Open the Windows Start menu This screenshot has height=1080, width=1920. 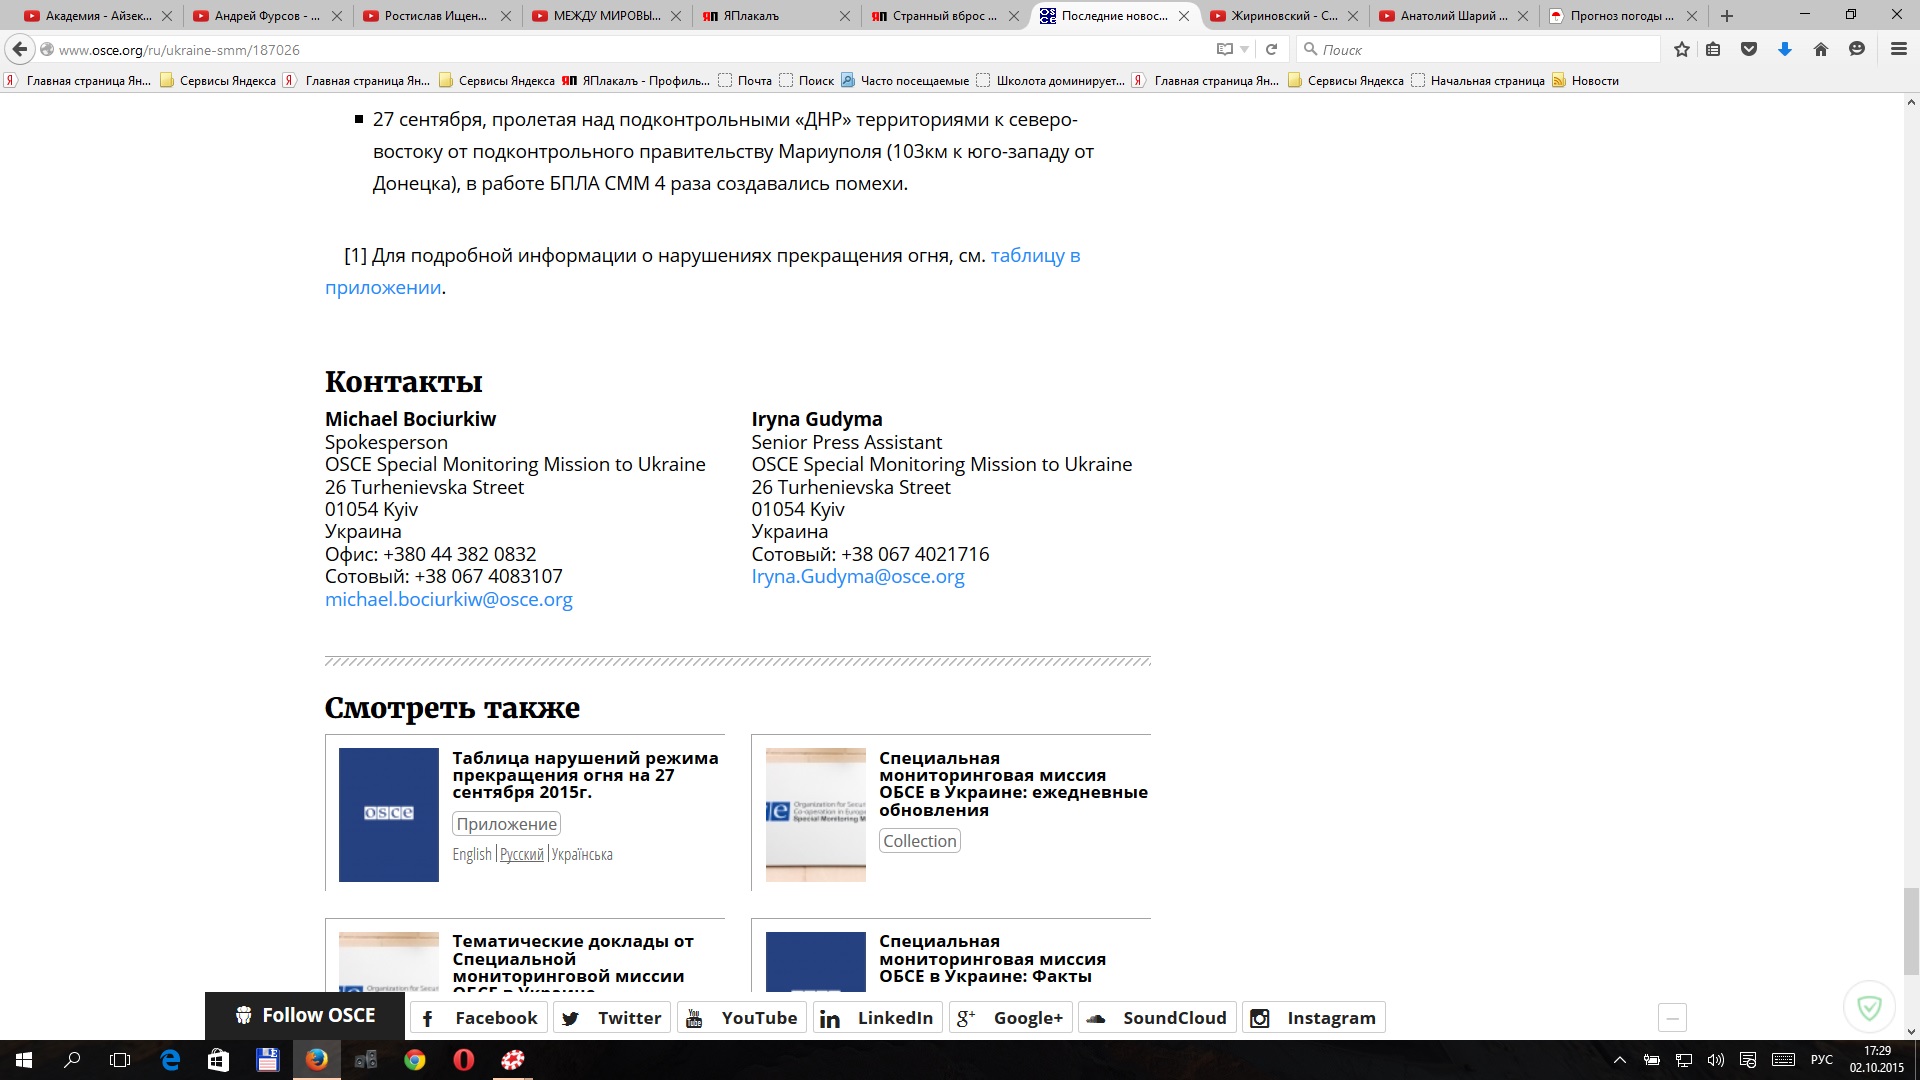[x=24, y=1060]
